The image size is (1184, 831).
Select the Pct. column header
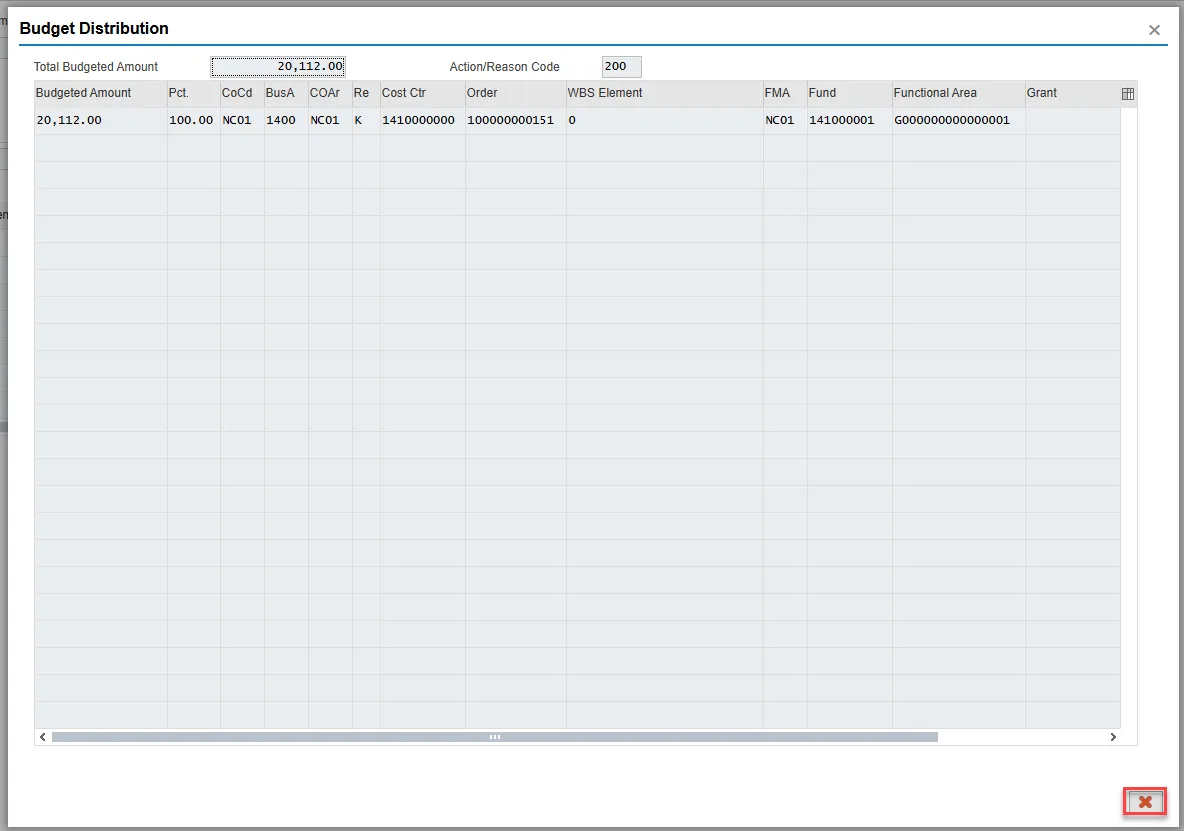click(x=192, y=93)
